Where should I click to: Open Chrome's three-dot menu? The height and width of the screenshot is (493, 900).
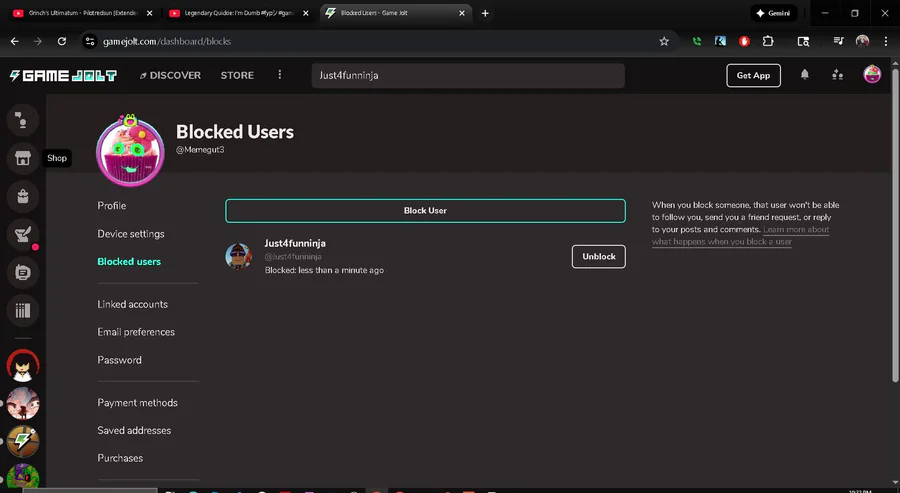(x=886, y=42)
